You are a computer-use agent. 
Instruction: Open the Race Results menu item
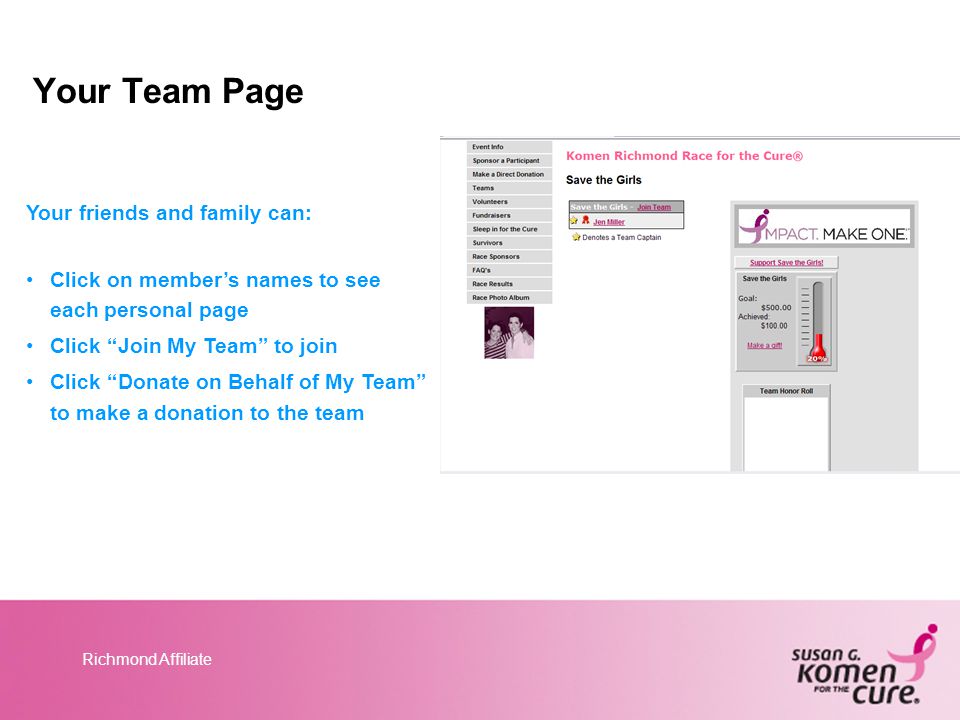pyautogui.click(x=509, y=284)
